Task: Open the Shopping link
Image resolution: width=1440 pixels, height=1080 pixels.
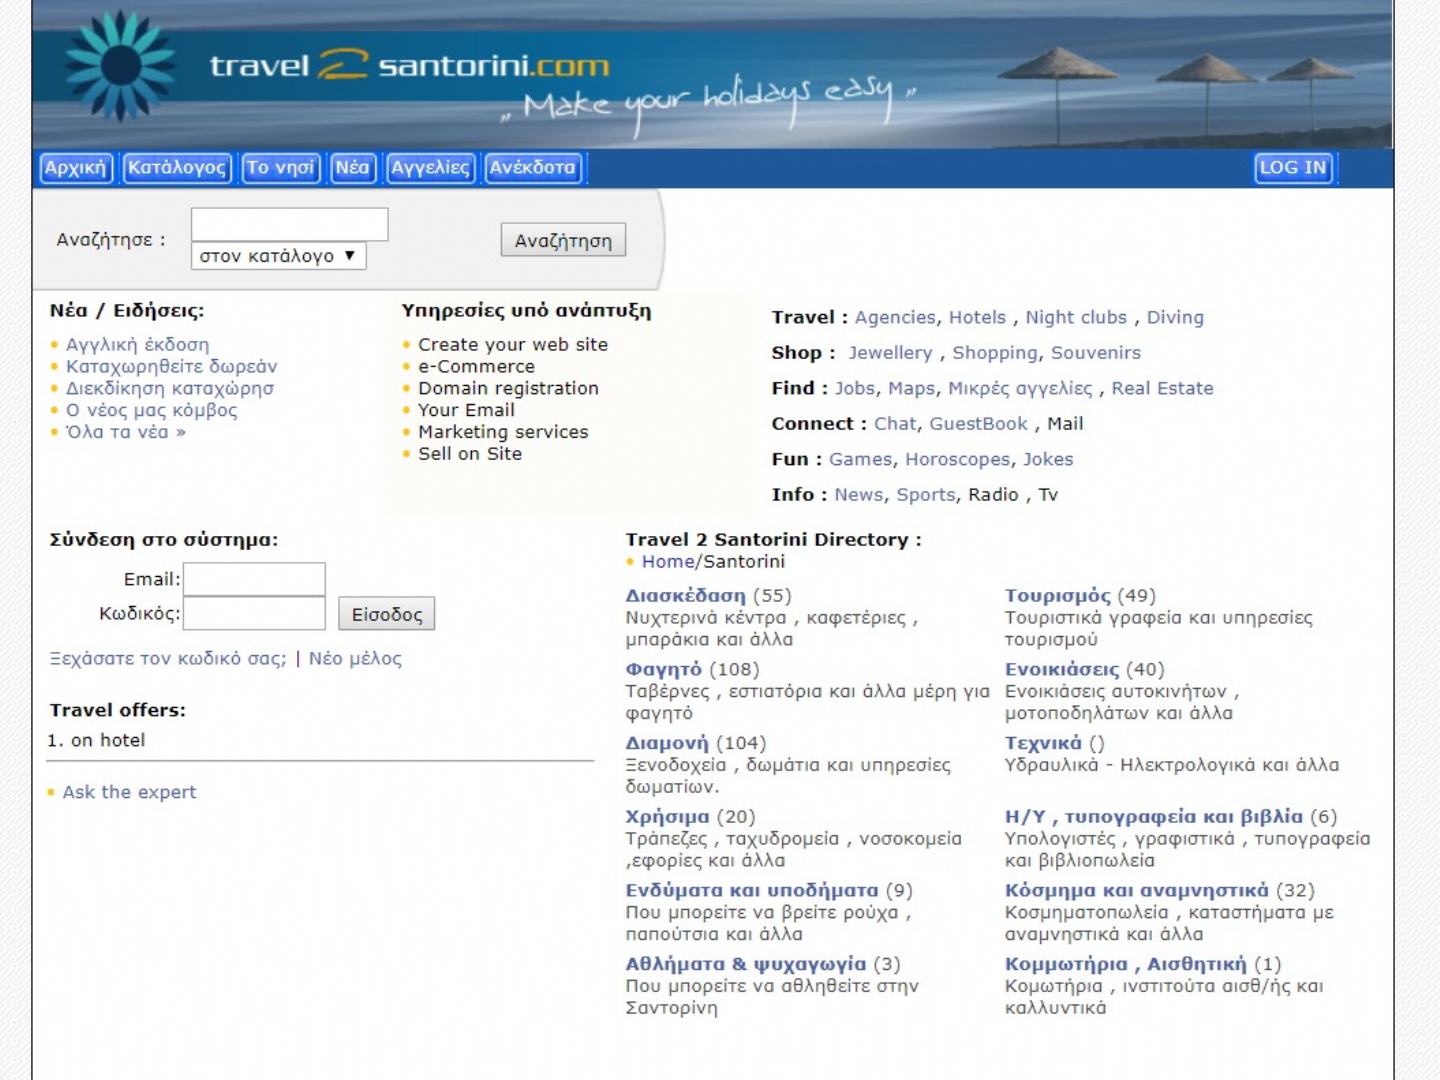Action: point(995,353)
